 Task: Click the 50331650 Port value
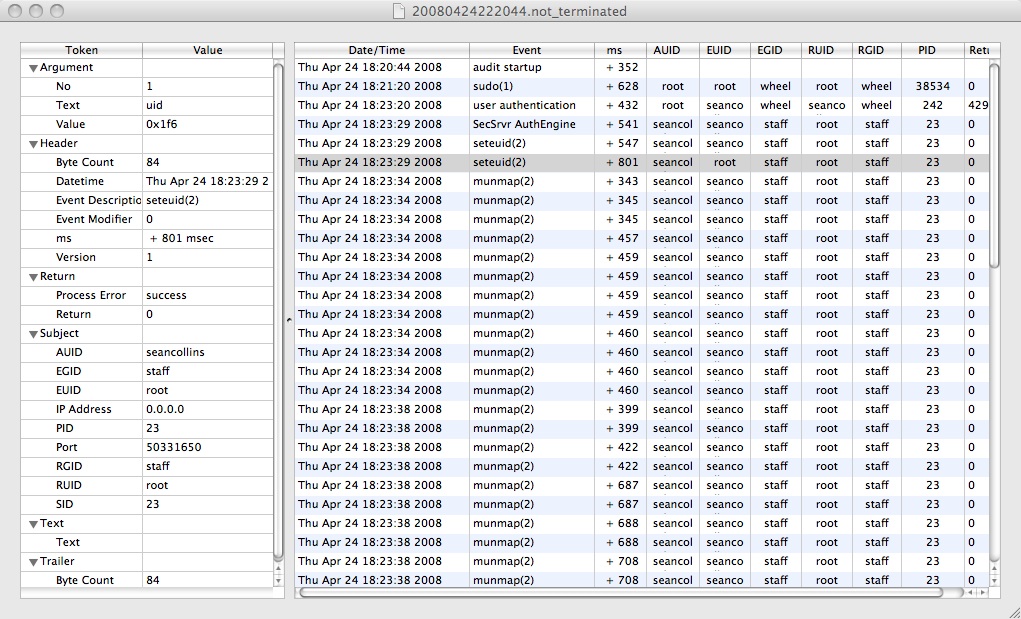tap(173, 447)
